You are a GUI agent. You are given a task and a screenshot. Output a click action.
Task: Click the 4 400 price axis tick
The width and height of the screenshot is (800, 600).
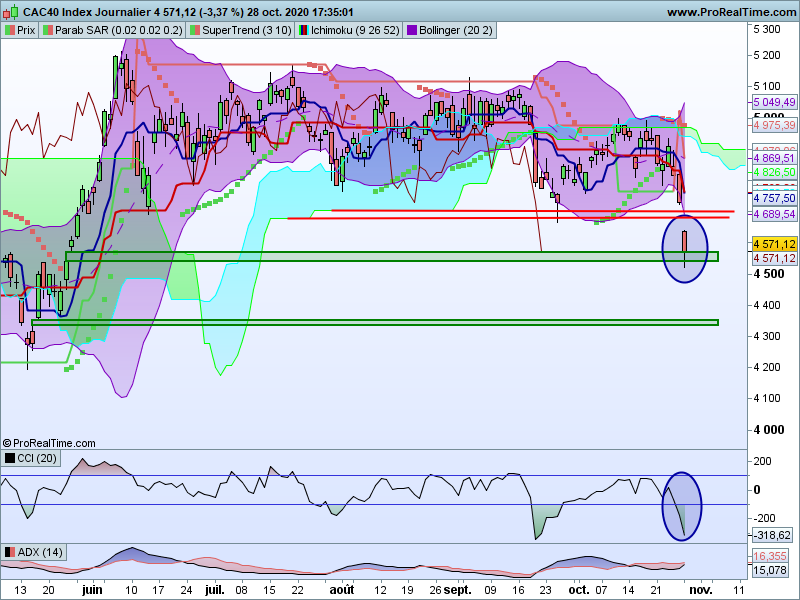[x=767, y=305]
